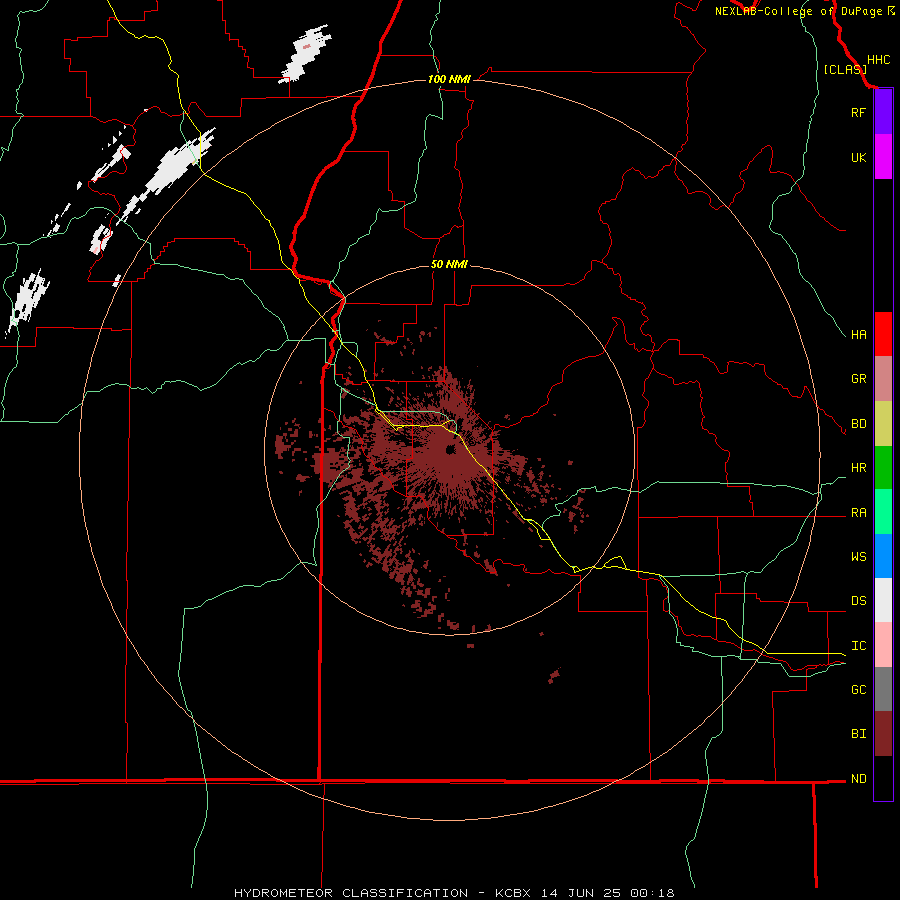Click the GC legend label
The height and width of the screenshot is (900, 900).
[858, 690]
